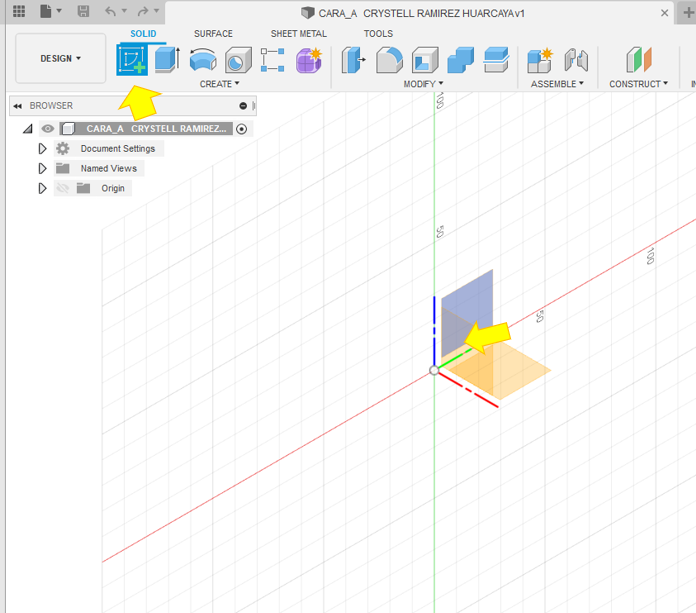Image resolution: width=696 pixels, height=613 pixels.
Task: Open the MODIFY dropdown menu
Action: click(423, 83)
